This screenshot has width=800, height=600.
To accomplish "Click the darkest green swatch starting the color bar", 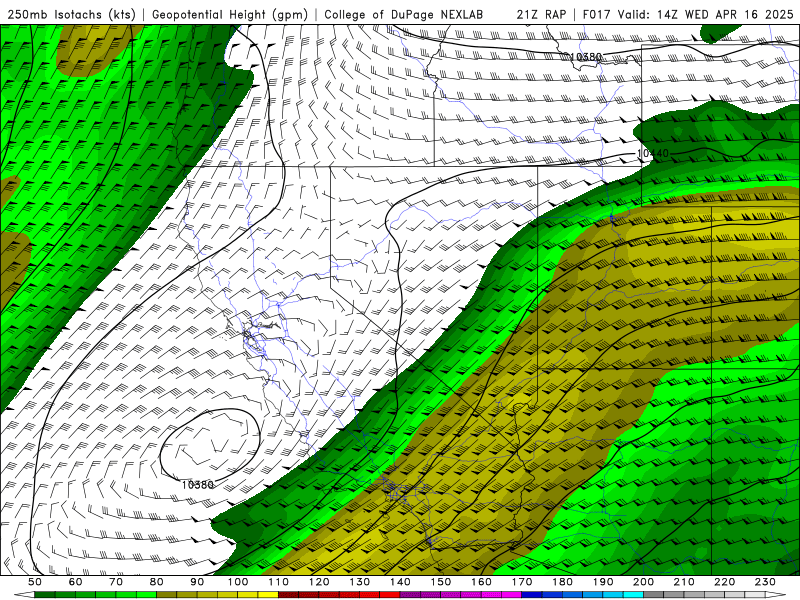I will 45,594.
